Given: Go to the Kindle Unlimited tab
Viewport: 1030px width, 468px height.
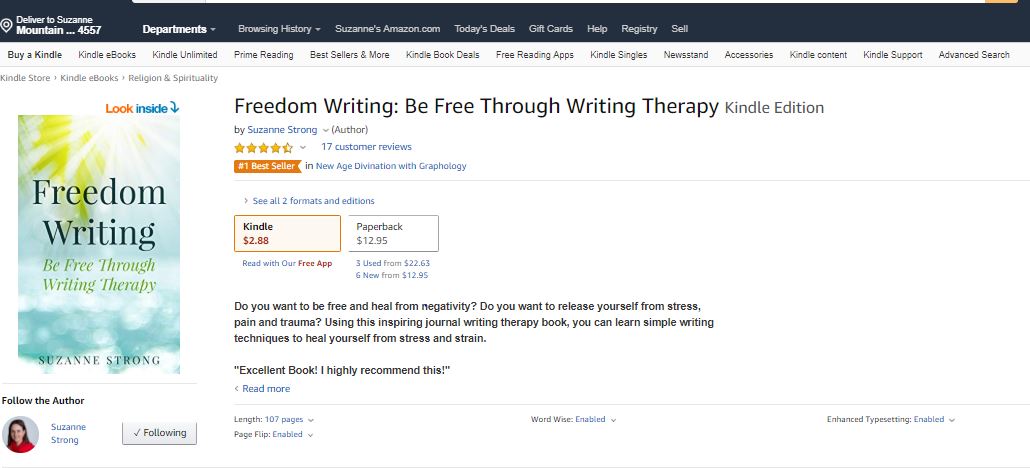Looking at the screenshot, I should coord(185,55).
